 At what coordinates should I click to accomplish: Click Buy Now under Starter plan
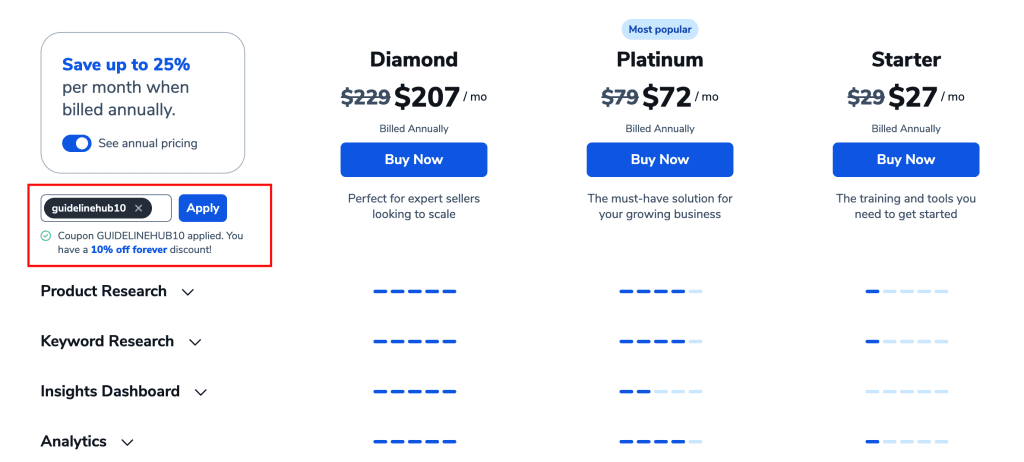(x=906, y=159)
